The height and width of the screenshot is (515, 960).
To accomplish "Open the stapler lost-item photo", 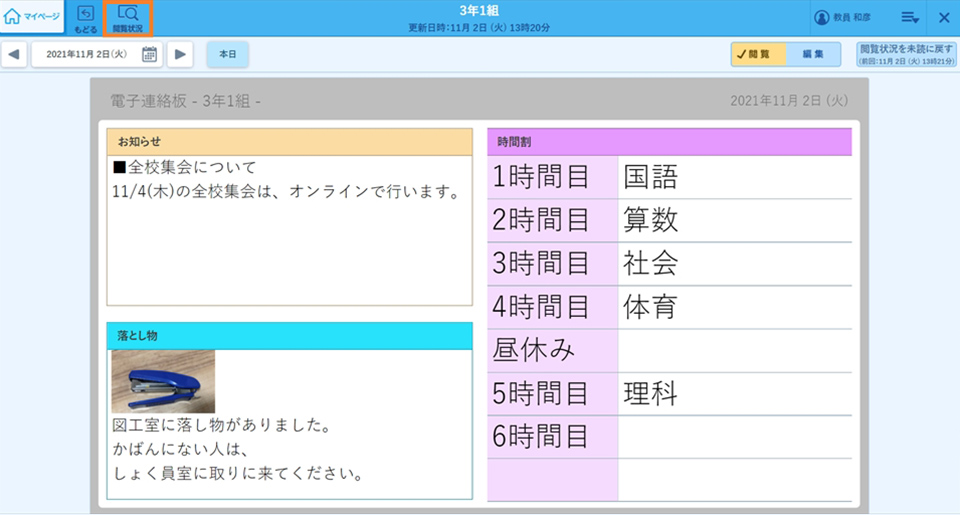I will [163, 381].
